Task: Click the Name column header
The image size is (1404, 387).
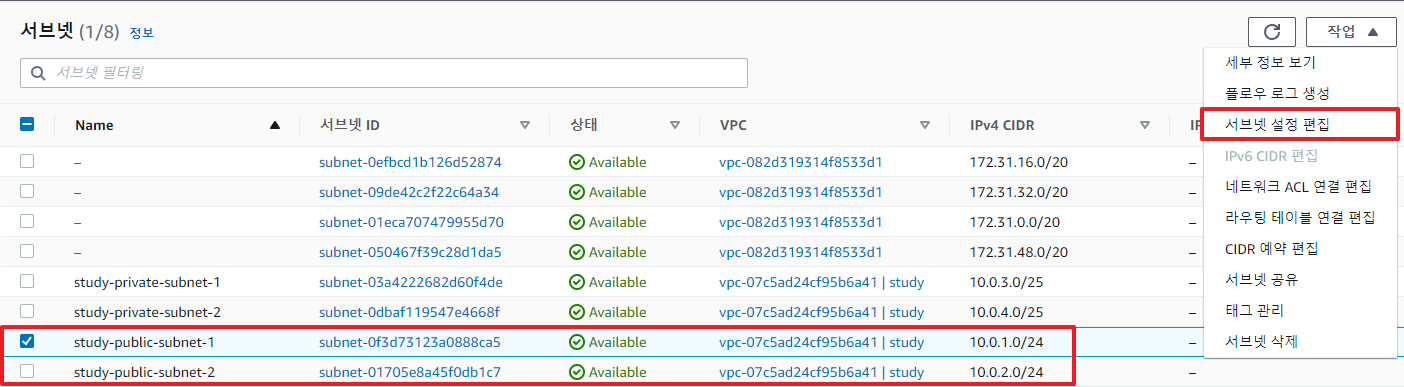Action: point(94,126)
